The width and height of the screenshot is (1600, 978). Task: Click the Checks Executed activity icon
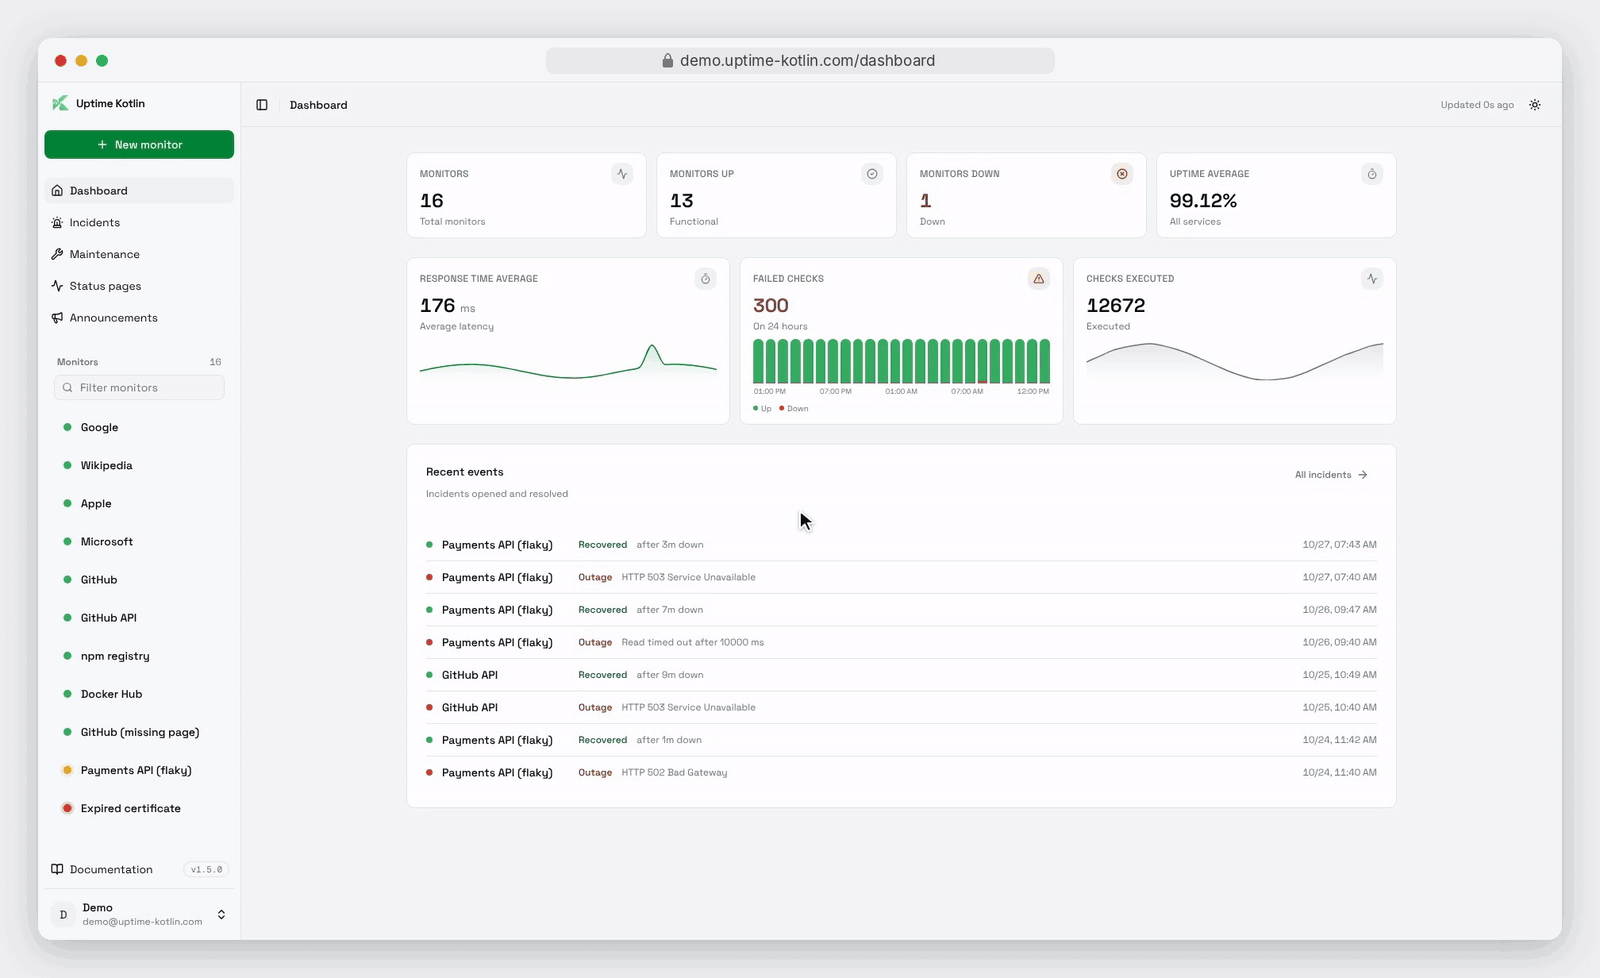(x=1372, y=279)
